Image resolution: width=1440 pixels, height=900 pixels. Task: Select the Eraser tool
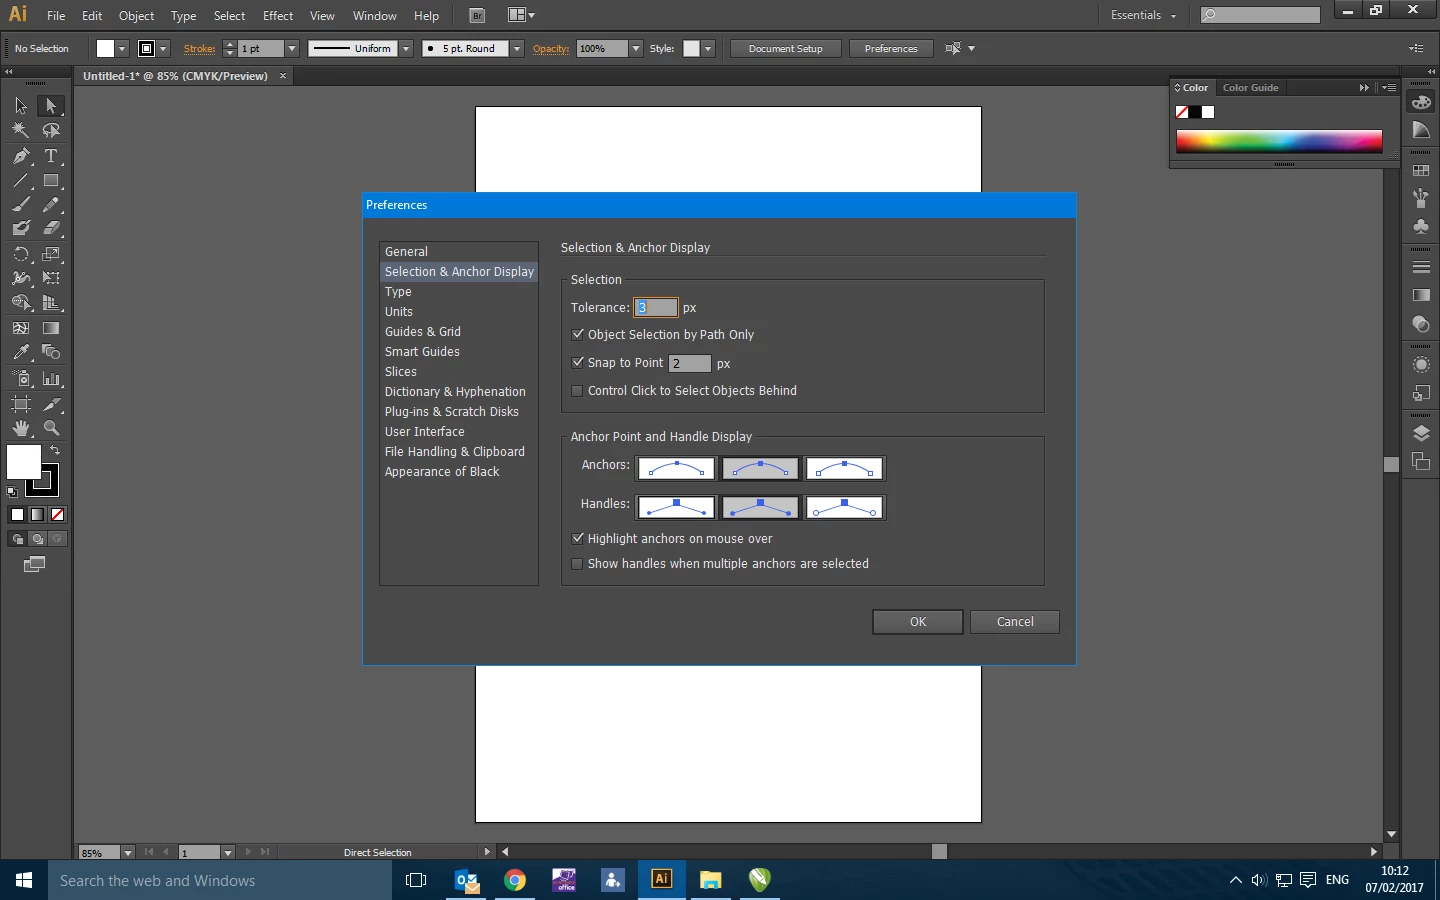click(51, 228)
